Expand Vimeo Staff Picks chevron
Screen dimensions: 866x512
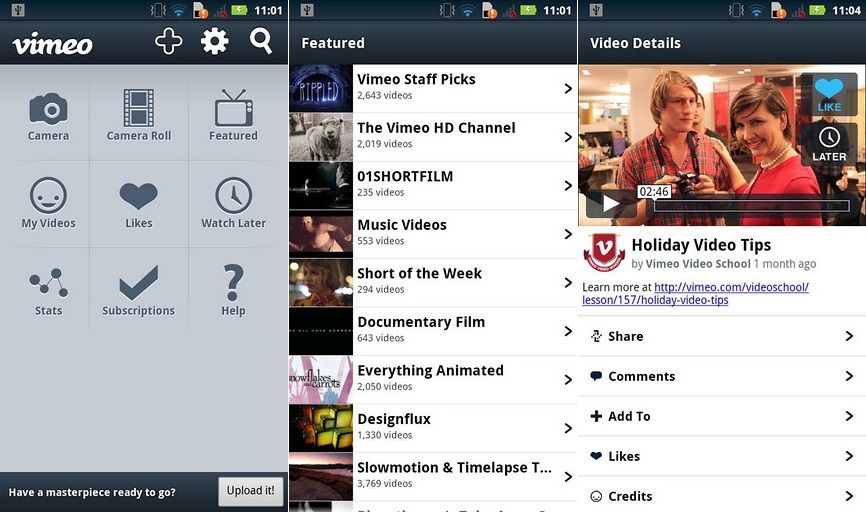568,88
